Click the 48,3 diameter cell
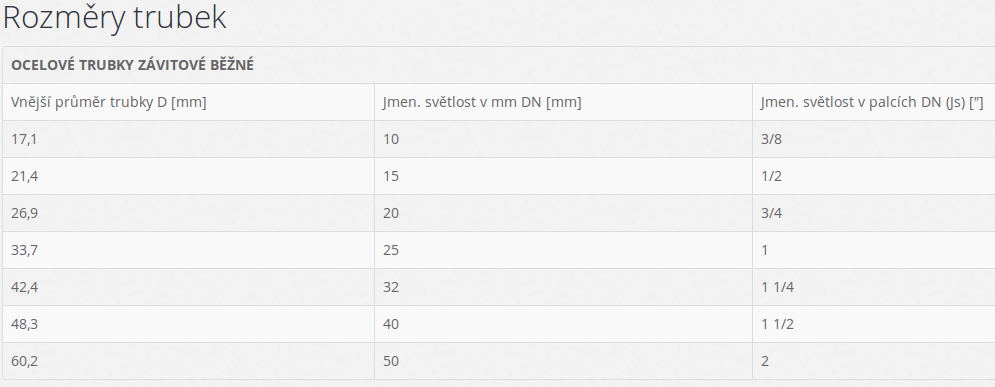Screen dimensions: 995x387 pyautogui.click(x=188, y=324)
